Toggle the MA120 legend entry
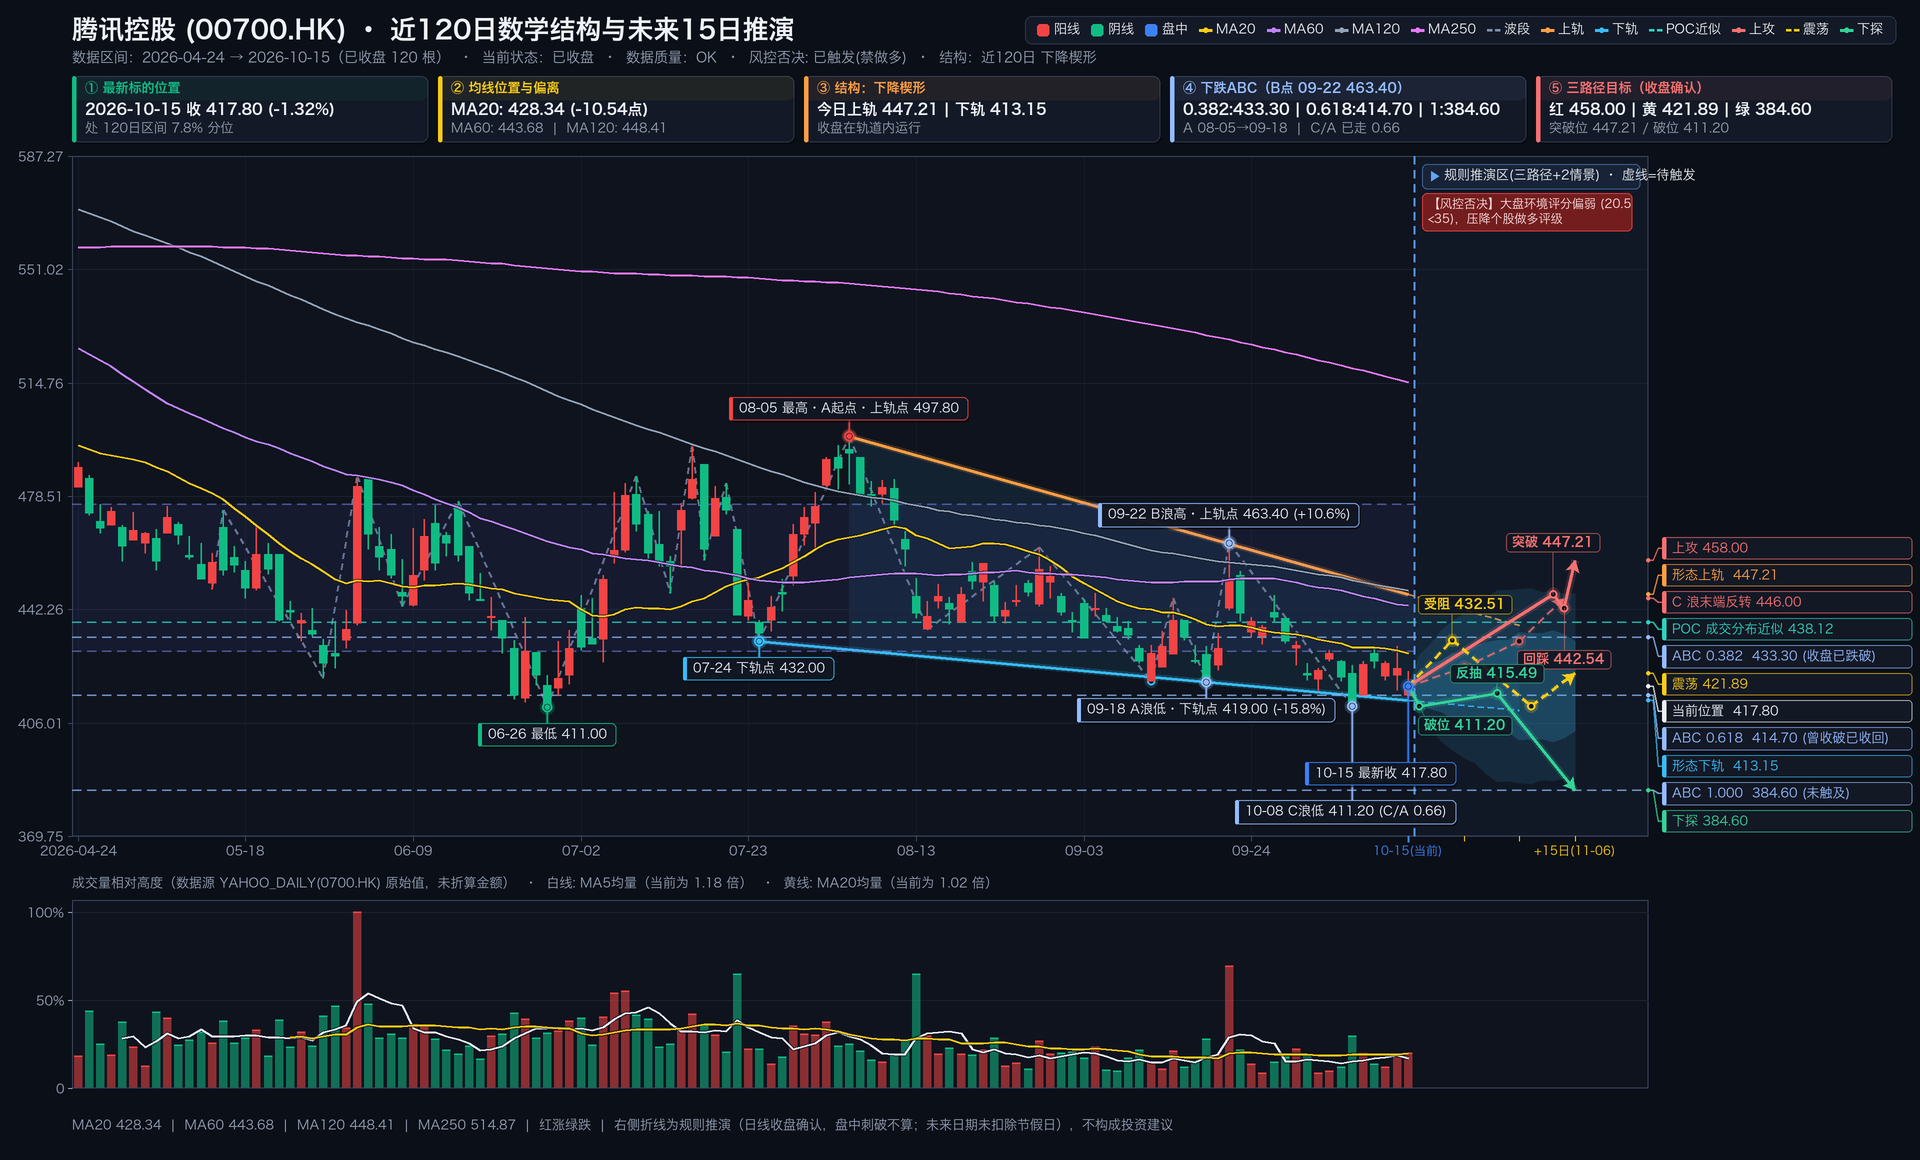Screen dimensions: 1920x1160 tap(1367, 30)
